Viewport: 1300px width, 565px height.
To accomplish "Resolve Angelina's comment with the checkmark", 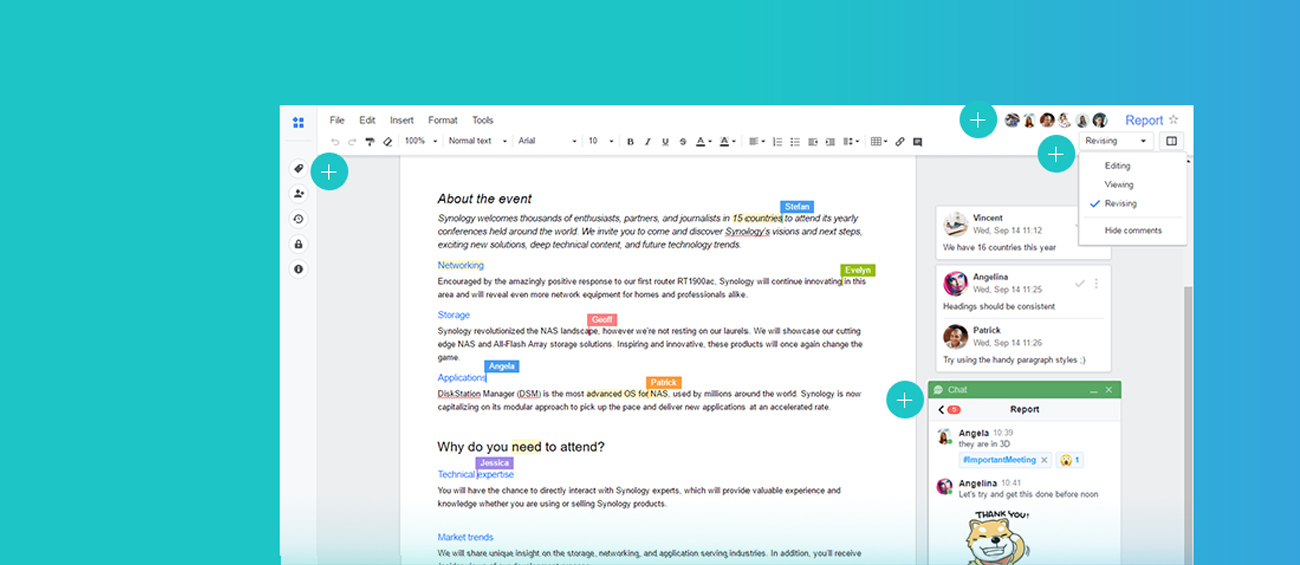I will [x=1079, y=284].
